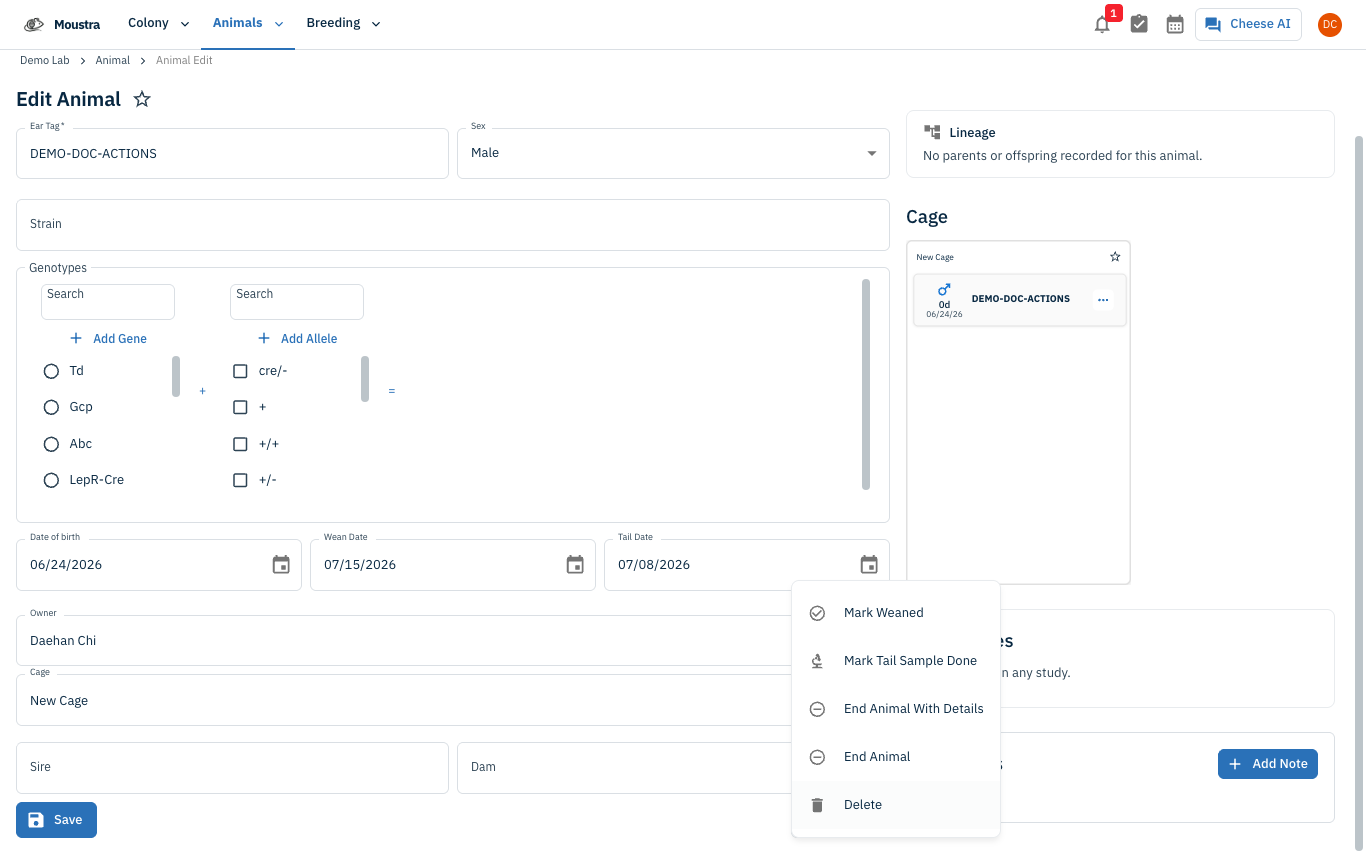Image resolution: width=1366 pixels, height=854 pixels.
Task: Click the male symbol icon in cage card
Action: pos(944,290)
